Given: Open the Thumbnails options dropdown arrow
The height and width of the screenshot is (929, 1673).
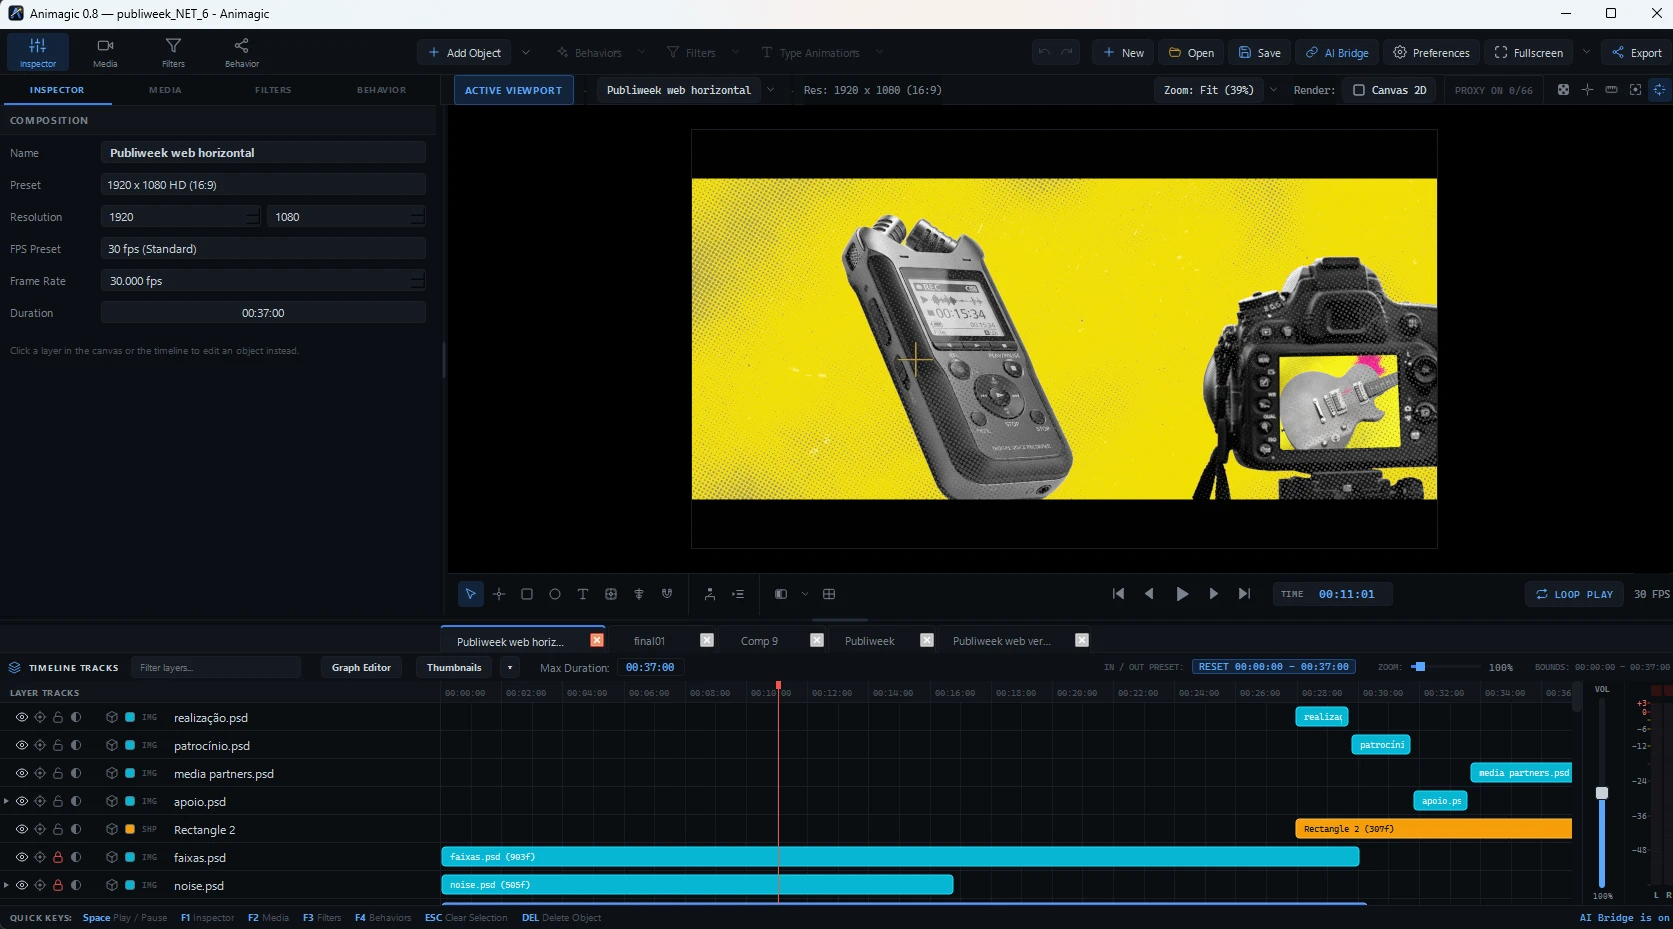Looking at the screenshot, I should 510,667.
